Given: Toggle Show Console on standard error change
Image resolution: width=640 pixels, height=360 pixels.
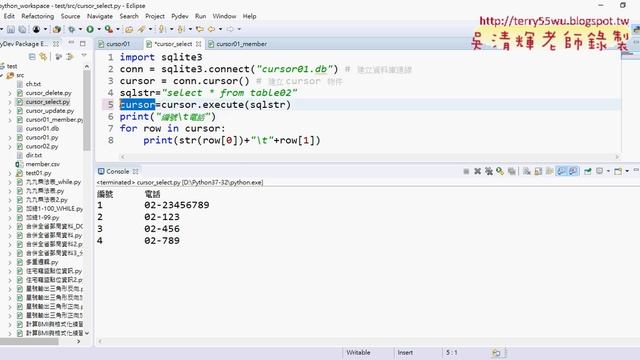Looking at the screenshot, I should 573,171.
